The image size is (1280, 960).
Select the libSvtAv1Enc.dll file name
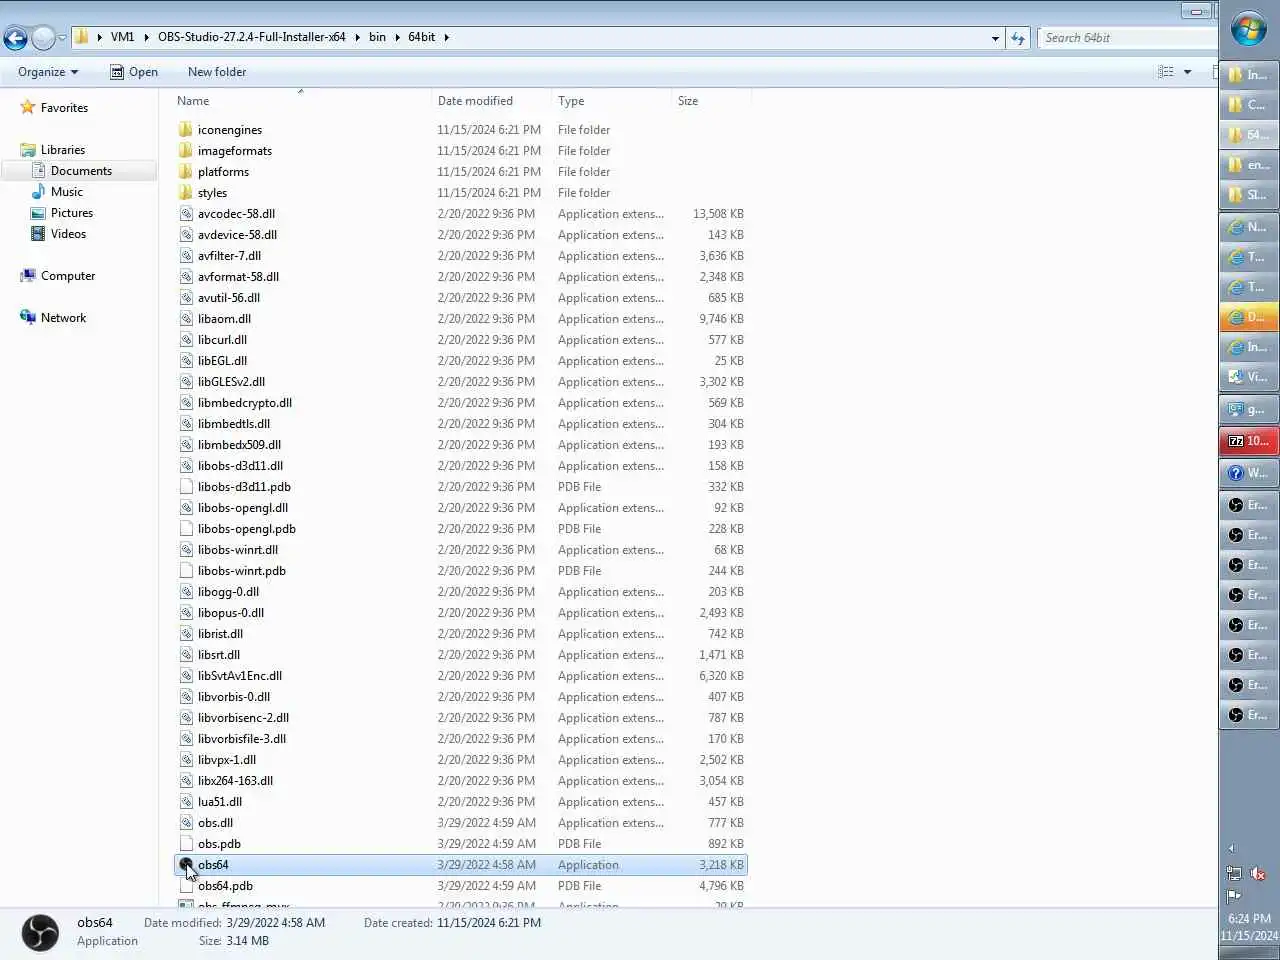point(240,676)
